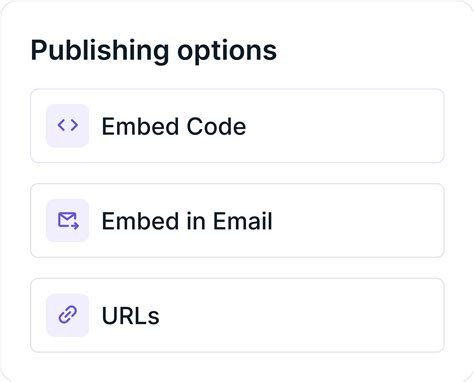Click empty area inside the URLs card
The width and height of the screenshot is (474, 382).
point(300,315)
